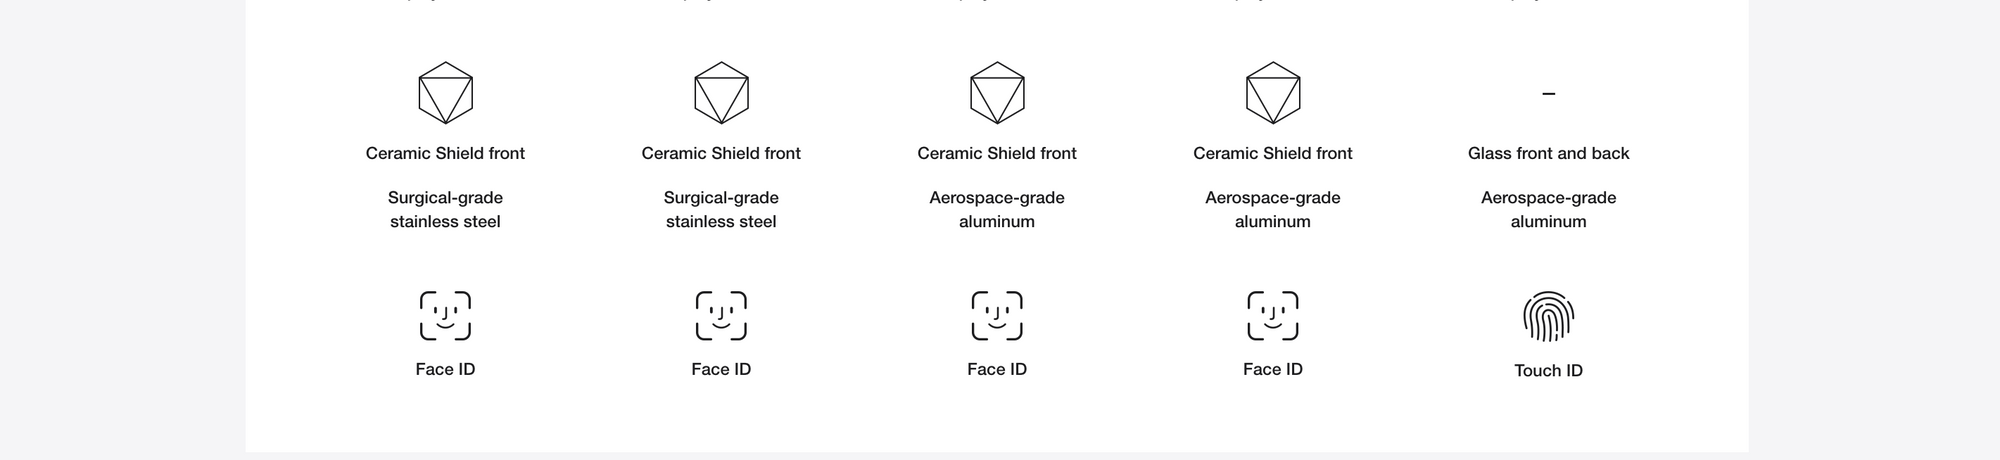The height and width of the screenshot is (460, 2000).
Task: Click Aerospace-grade aluminum under Glass front and back
Action: pyautogui.click(x=1549, y=210)
